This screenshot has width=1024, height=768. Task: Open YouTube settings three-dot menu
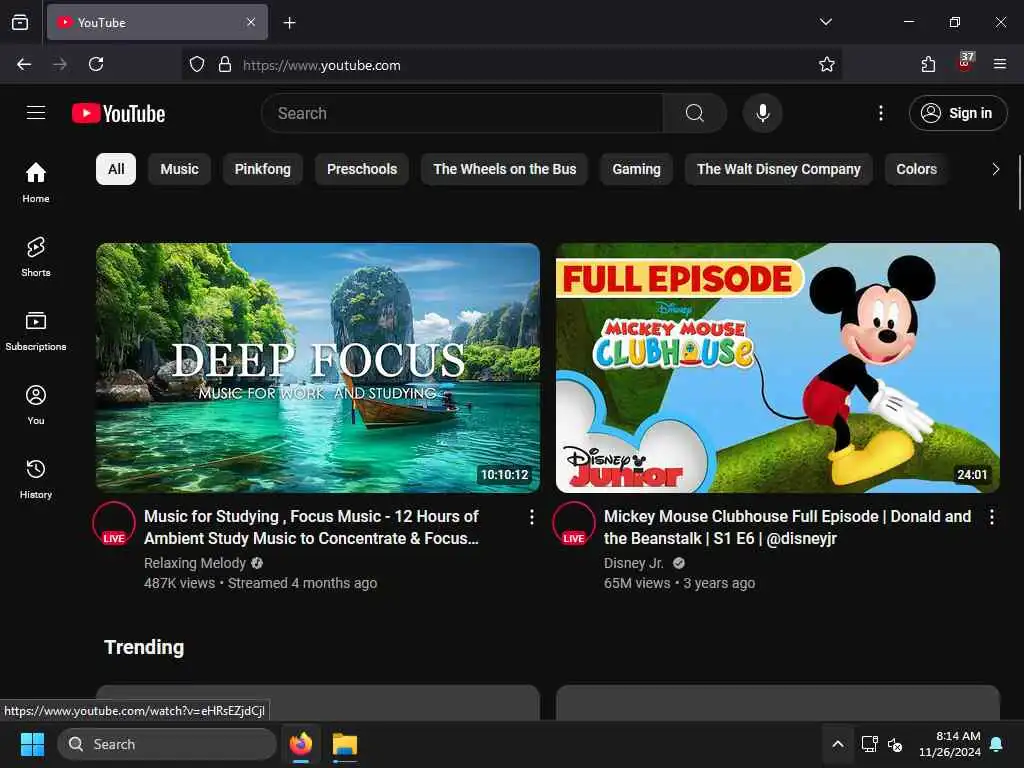coord(881,113)
